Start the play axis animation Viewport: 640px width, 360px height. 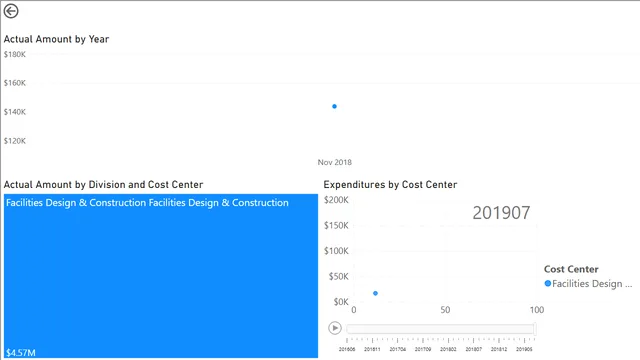[x=335, y=328]
